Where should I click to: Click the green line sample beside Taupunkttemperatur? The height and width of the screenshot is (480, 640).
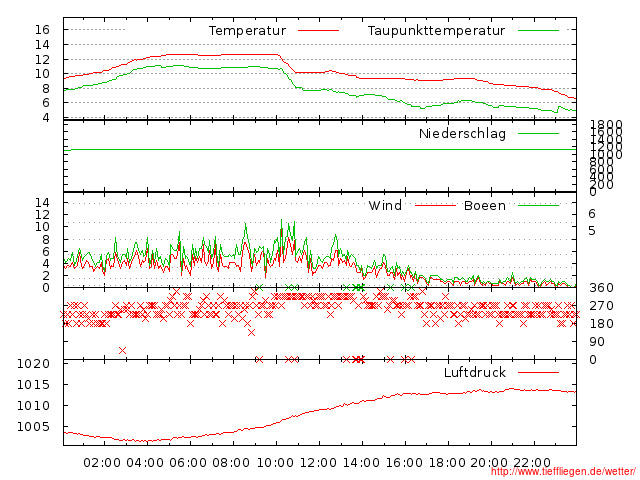pos(538,30)
